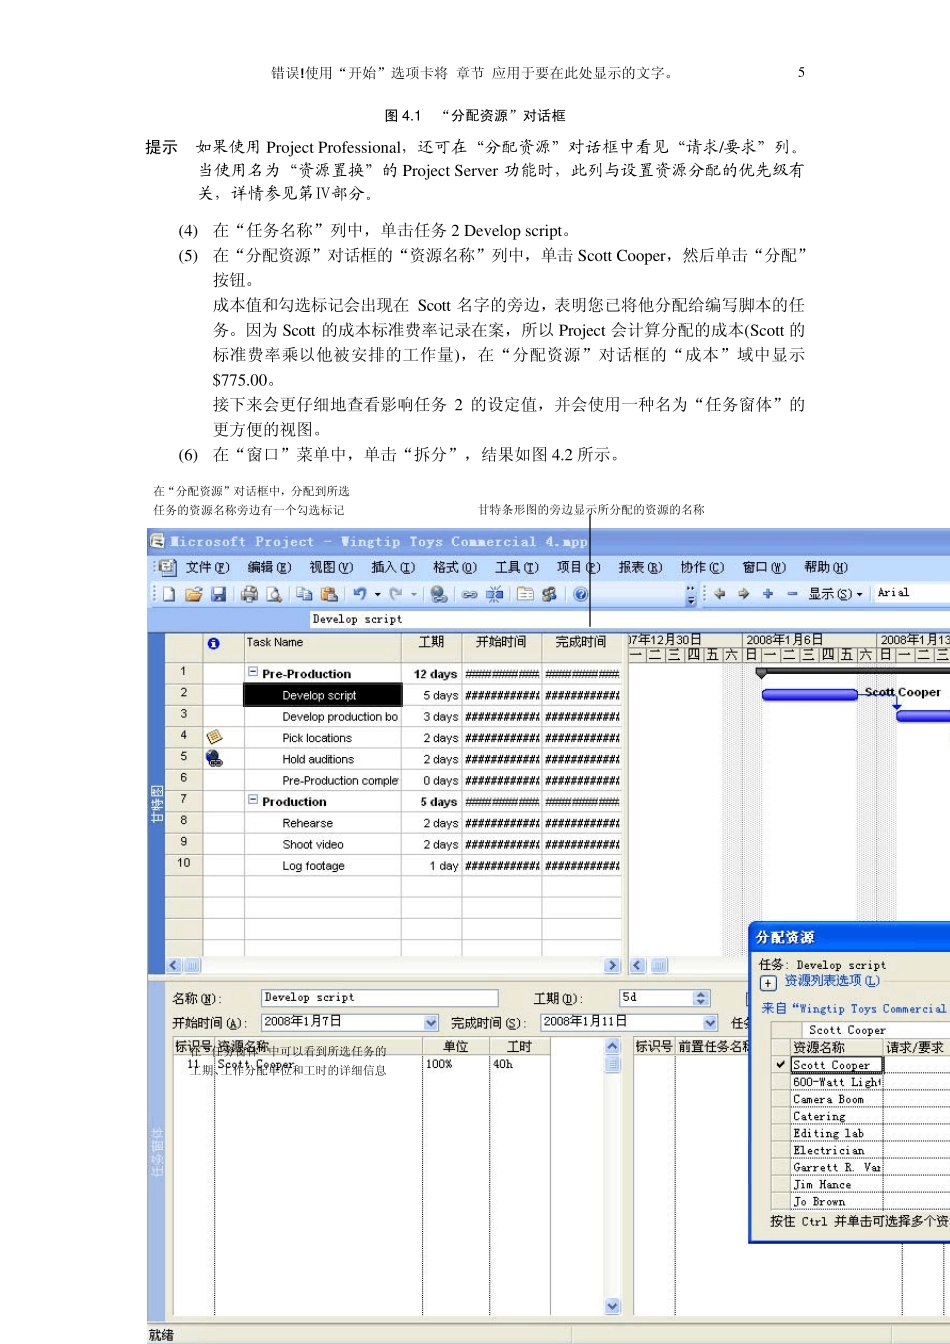The image size is (950, 1344).
Task: Click the Project icon in the title bar
Action: point(157,541)
